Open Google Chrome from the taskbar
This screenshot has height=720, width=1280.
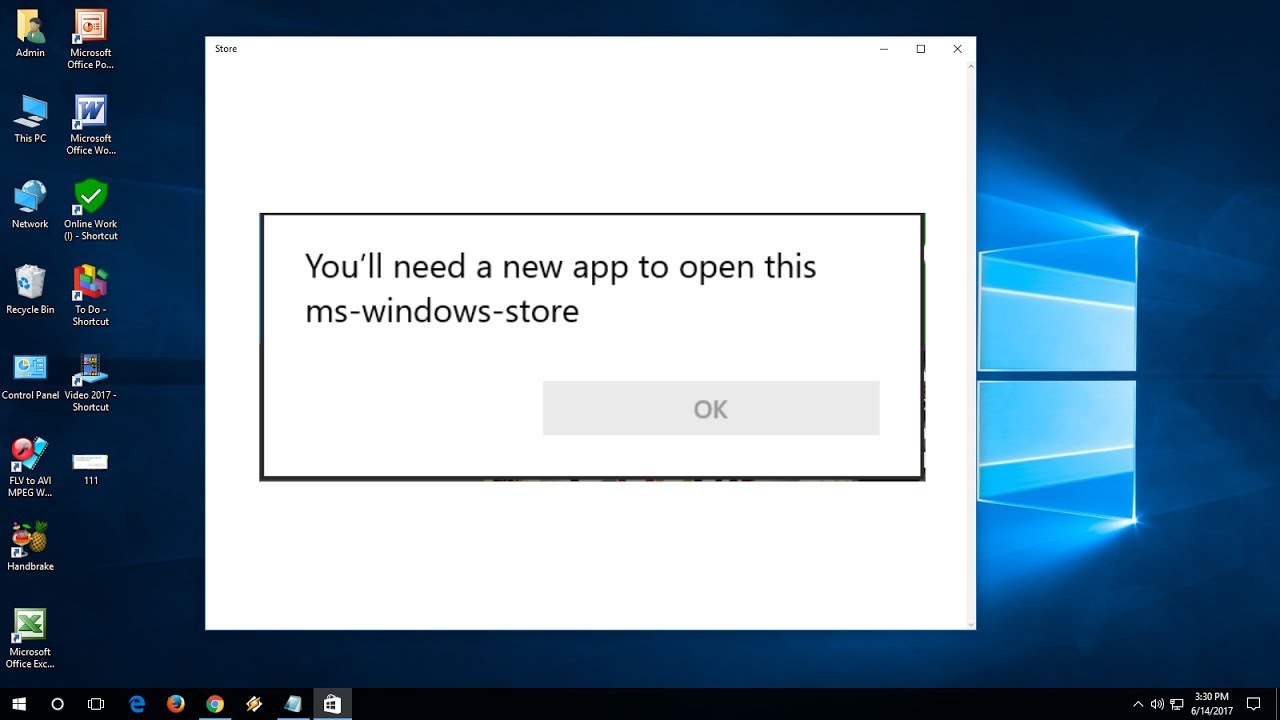[x=215, y=703]
